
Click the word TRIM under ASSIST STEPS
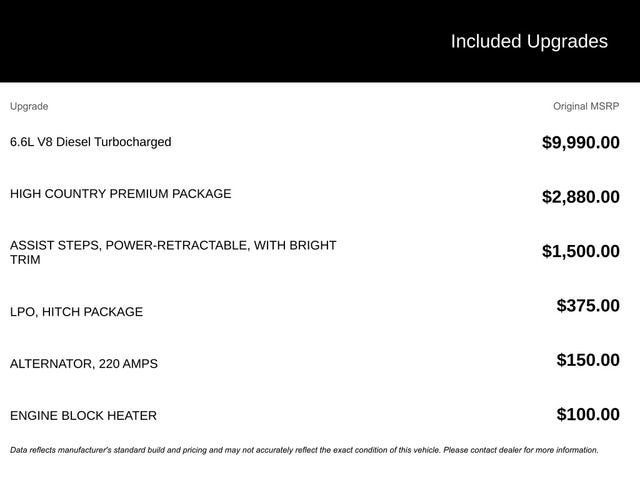pyautogui.click(x=27, y=259)
